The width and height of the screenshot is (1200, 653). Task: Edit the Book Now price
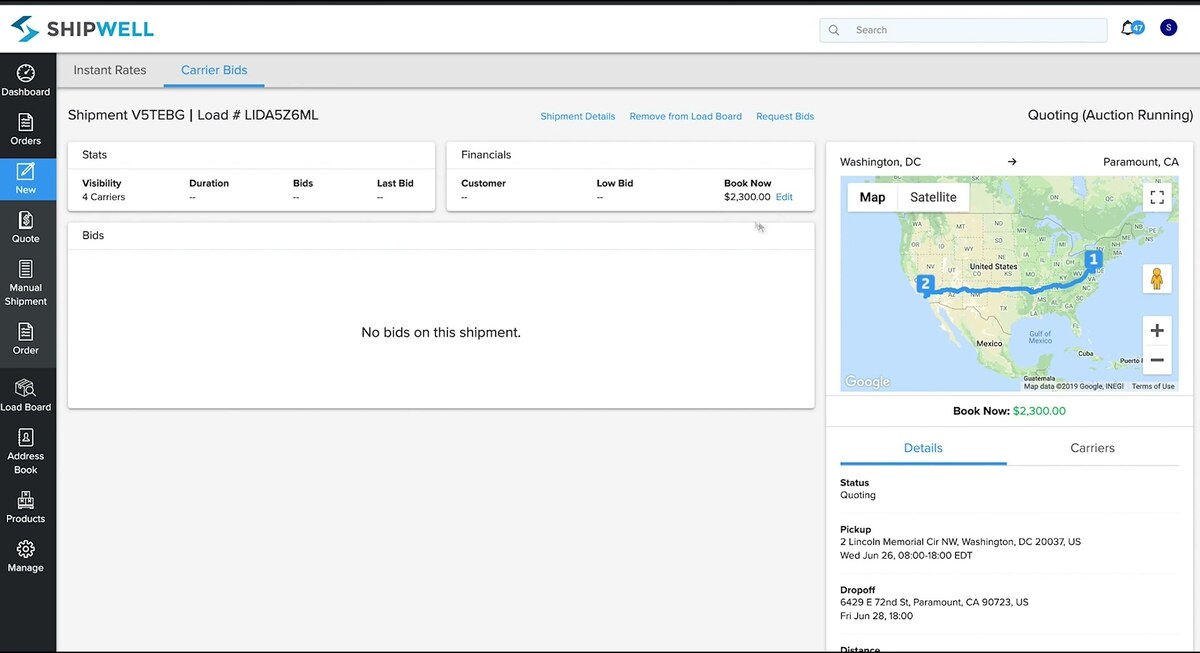[x=784, y=197]
